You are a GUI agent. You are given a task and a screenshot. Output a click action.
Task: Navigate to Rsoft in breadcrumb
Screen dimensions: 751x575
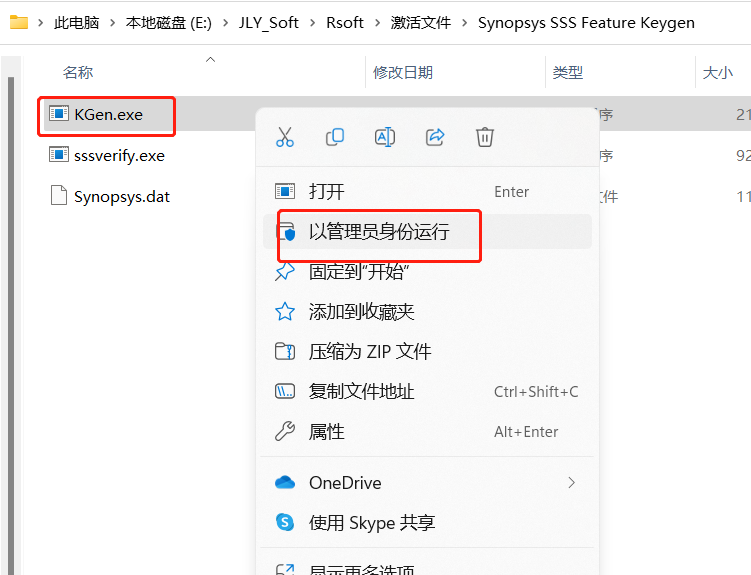pyautogui.click(x=345, y=23)
